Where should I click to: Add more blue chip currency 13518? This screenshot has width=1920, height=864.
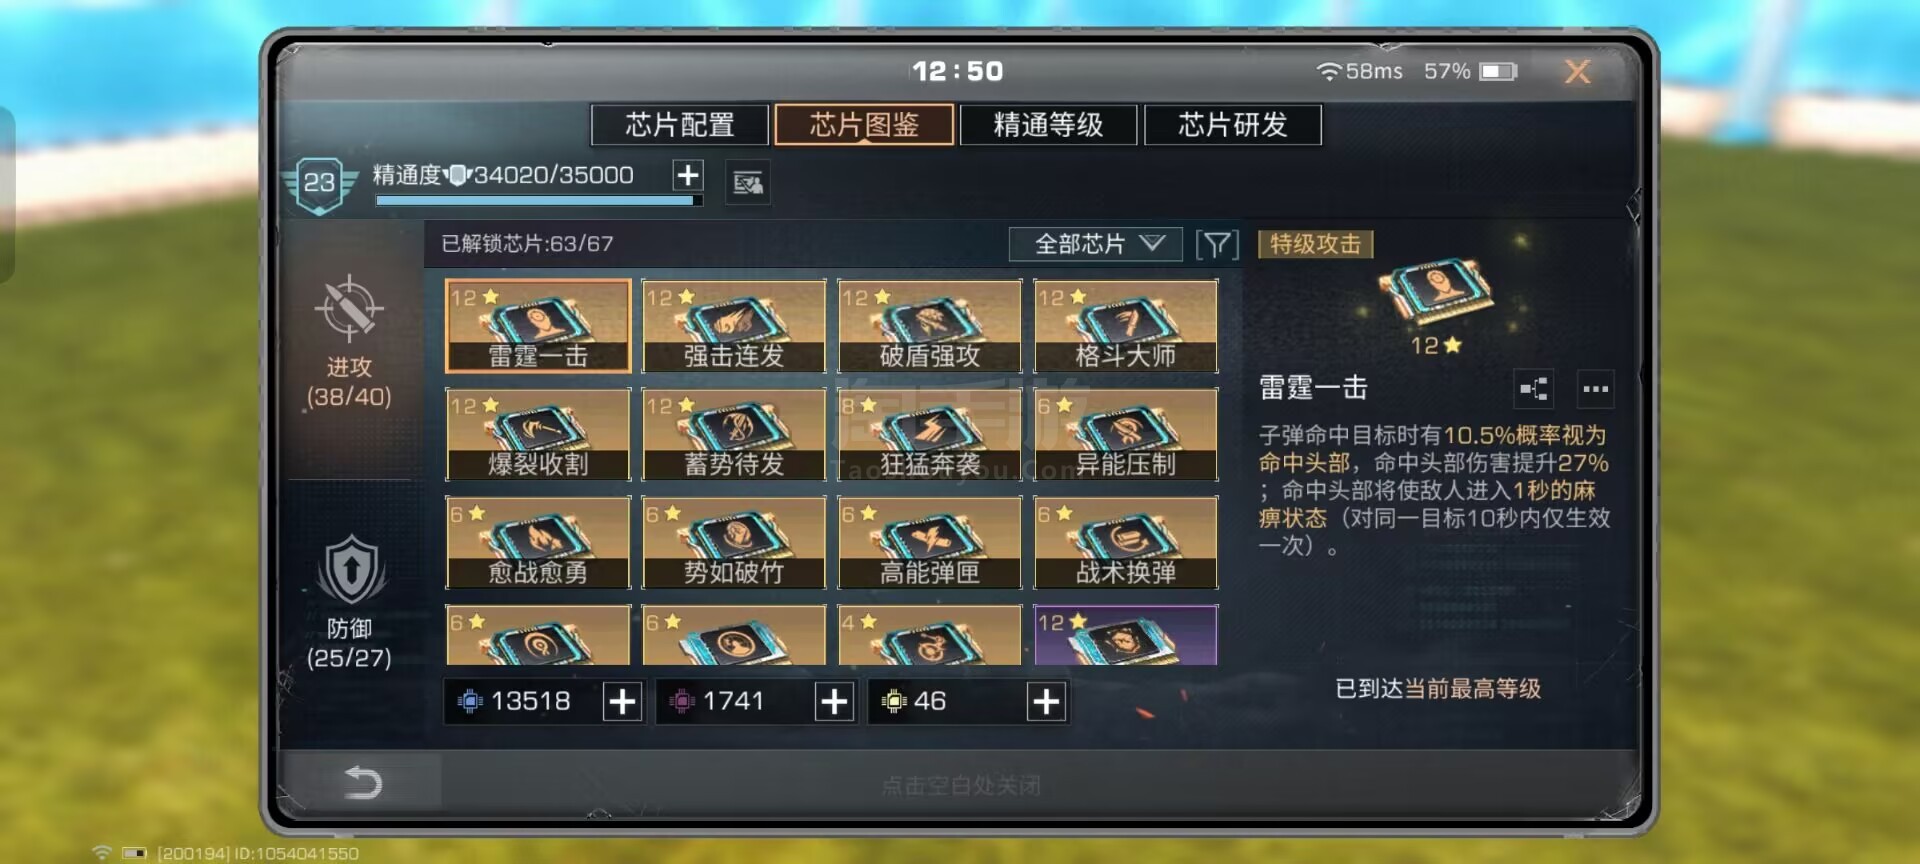pyautogui.click(x=622, y=702)
